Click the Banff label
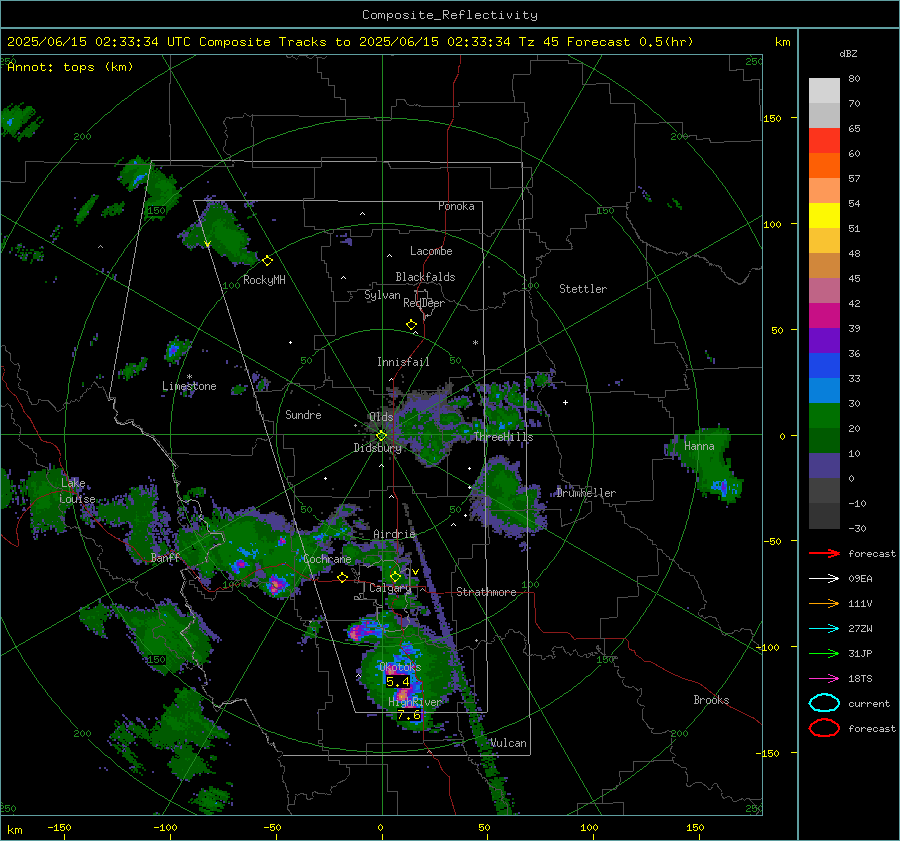The width and height of the screenshot is (900, 841). click(x=165, y=558)
